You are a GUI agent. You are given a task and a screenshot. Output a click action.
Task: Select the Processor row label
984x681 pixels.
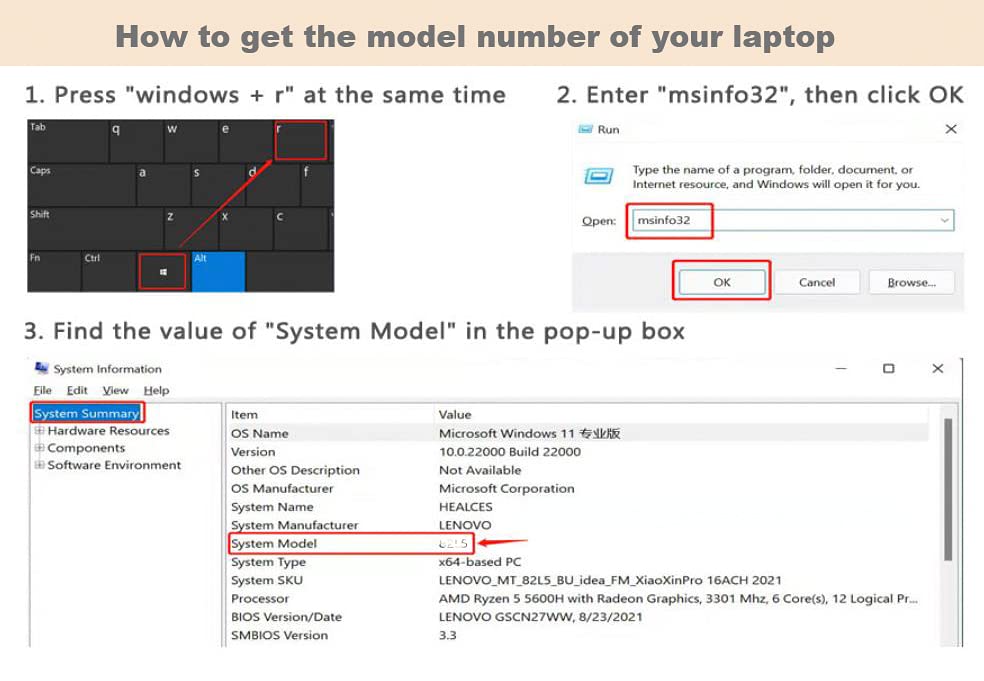(260, 598)
